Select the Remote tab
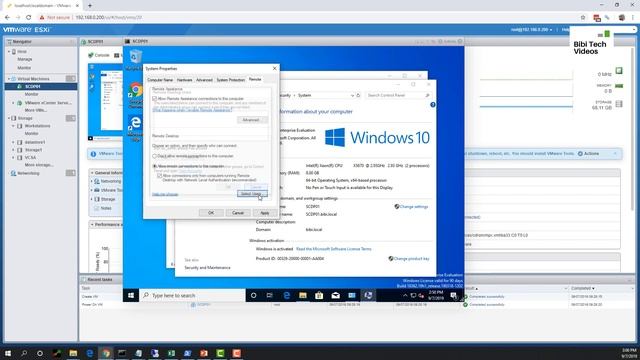Screen dimensions: 640x360 [255, 80]
